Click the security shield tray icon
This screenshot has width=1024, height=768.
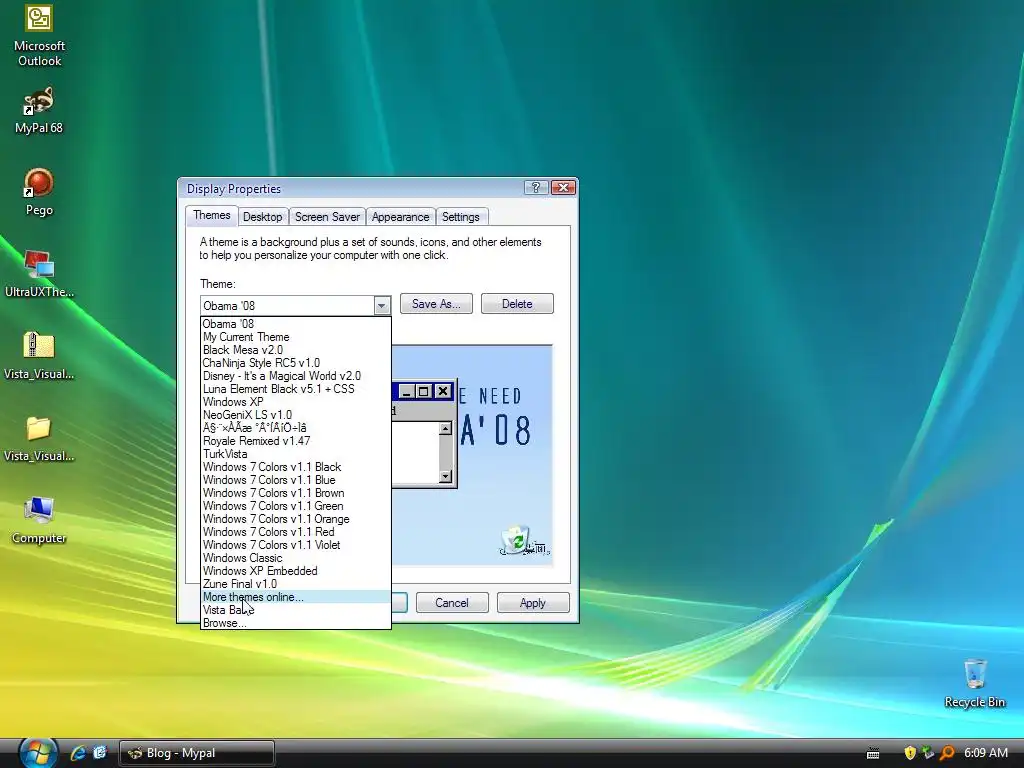910,753
